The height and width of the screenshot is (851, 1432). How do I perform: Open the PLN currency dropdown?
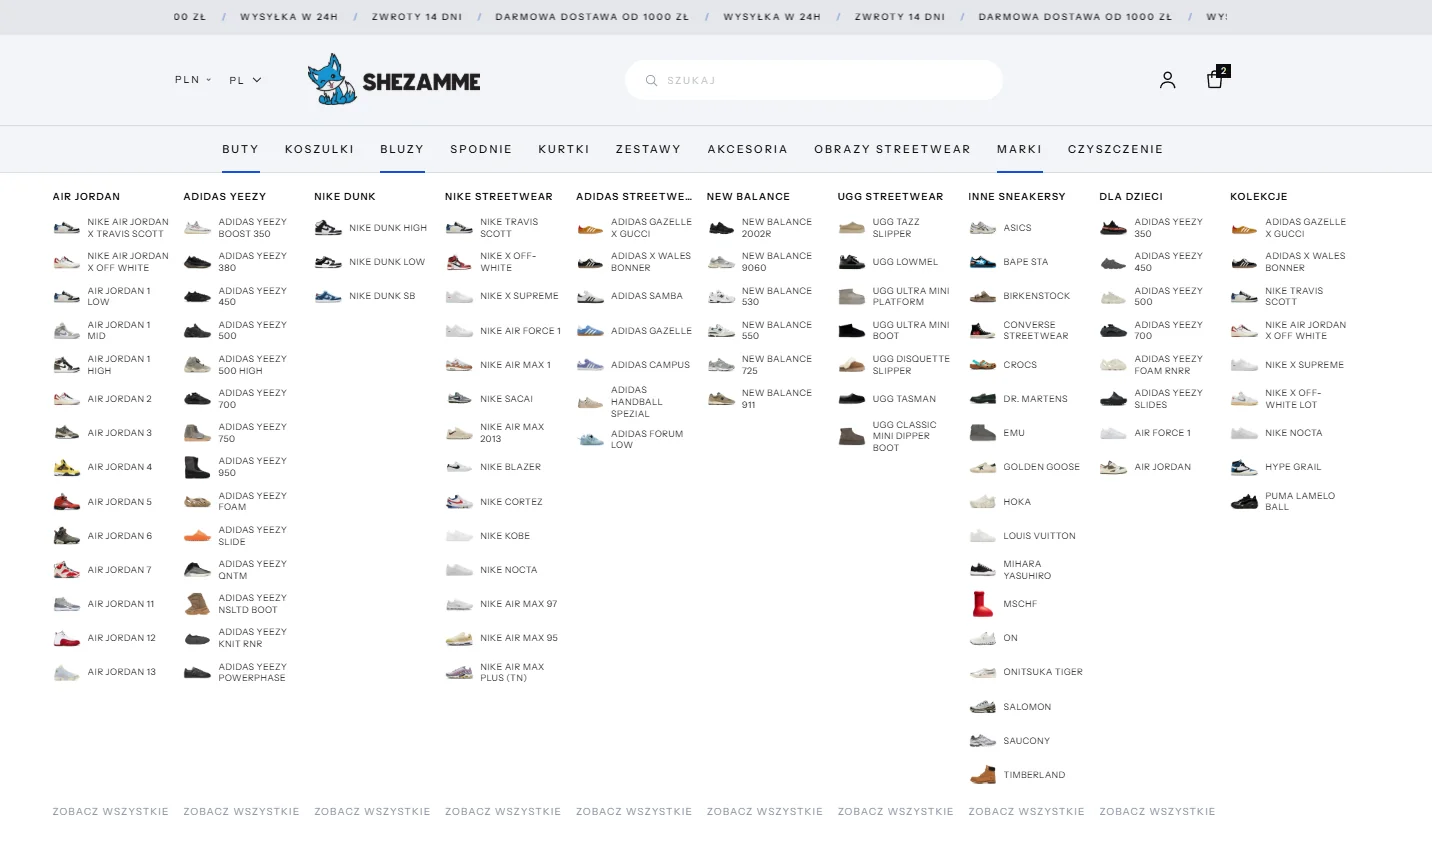pyautogui.click(x=193, y=80)
